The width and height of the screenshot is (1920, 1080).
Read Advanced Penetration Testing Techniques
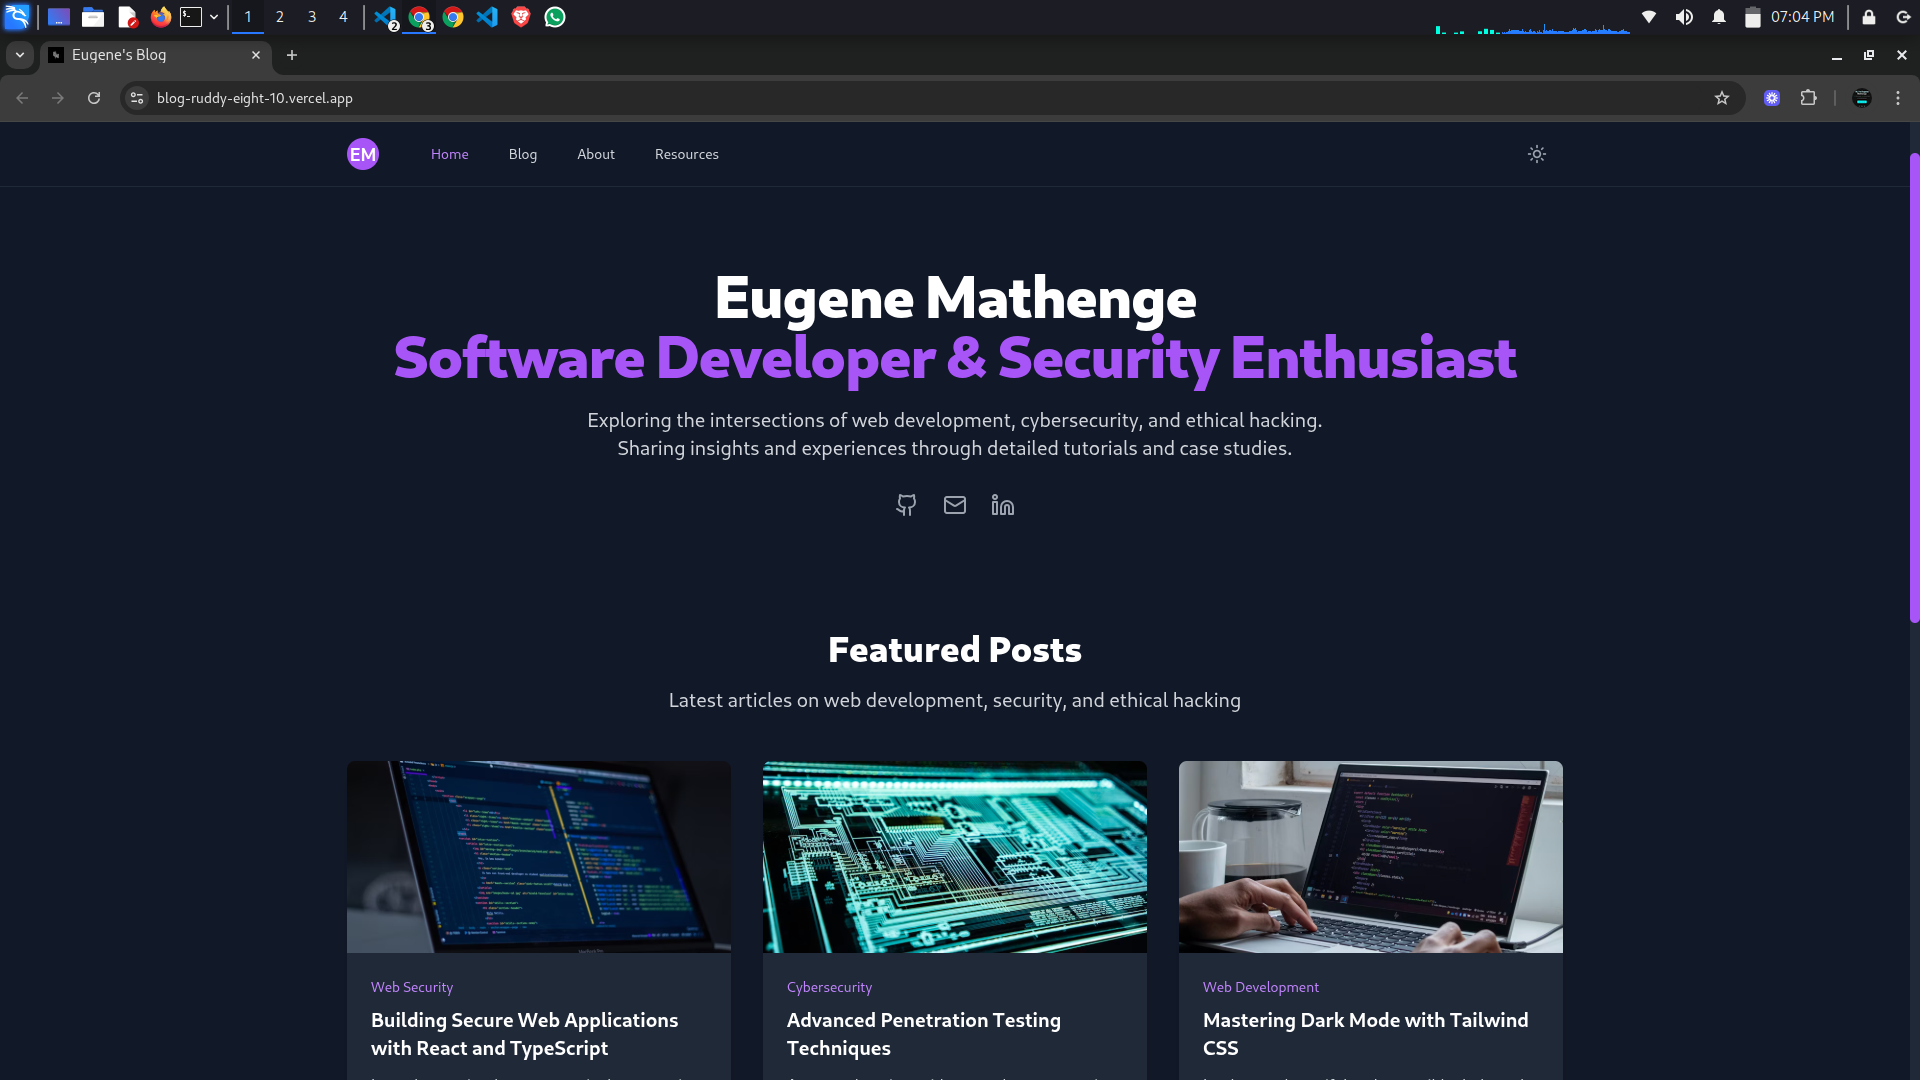[x=923, y=1034]
